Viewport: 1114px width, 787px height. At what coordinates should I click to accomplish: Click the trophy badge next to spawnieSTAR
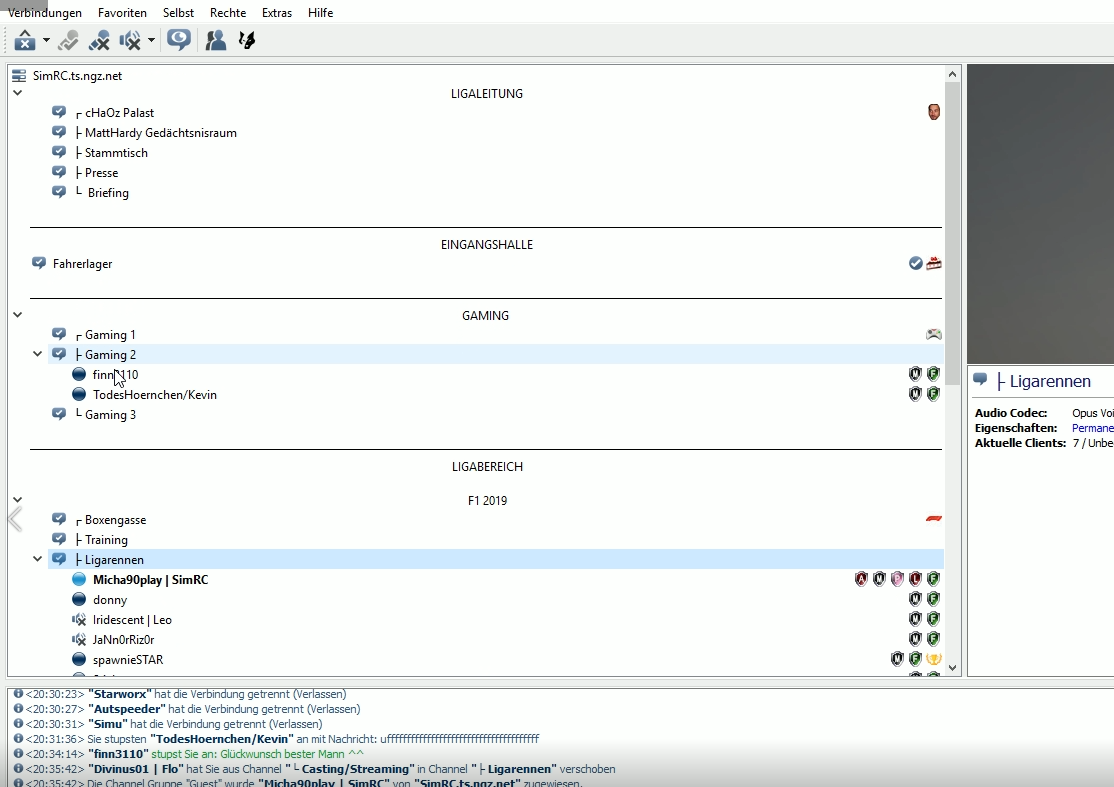pyautogui.click(x=934, y=659)
